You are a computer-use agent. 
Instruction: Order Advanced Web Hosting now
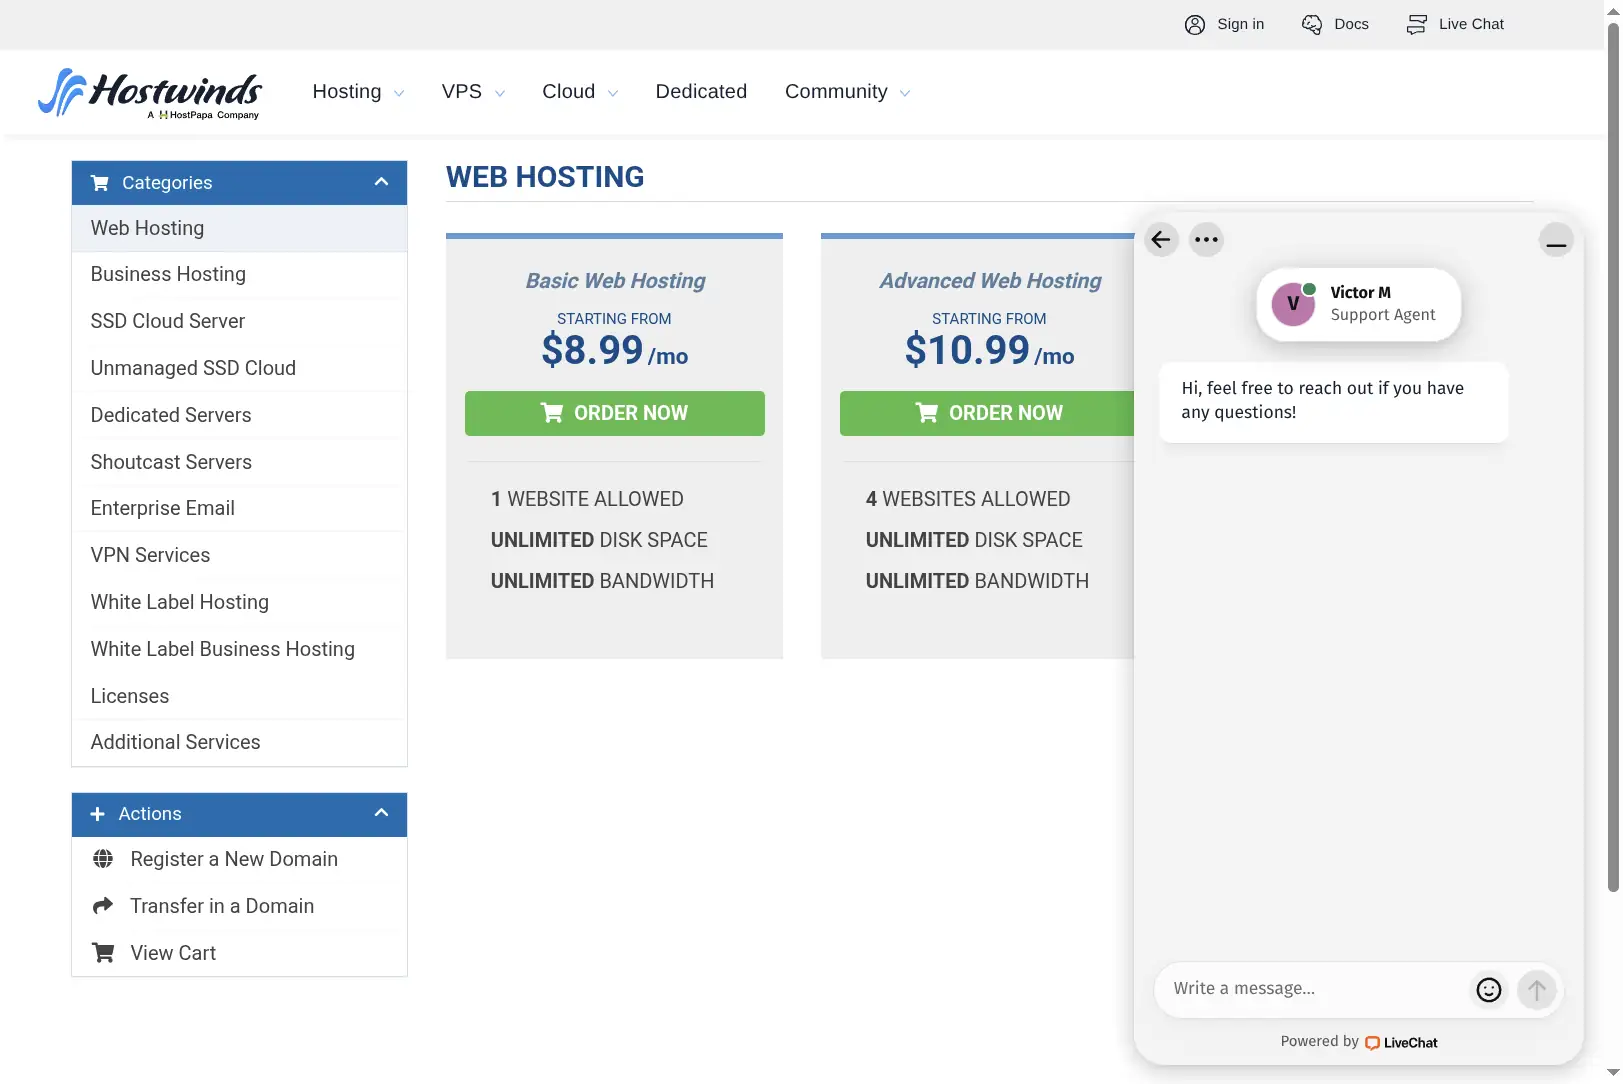pos(987,413)
